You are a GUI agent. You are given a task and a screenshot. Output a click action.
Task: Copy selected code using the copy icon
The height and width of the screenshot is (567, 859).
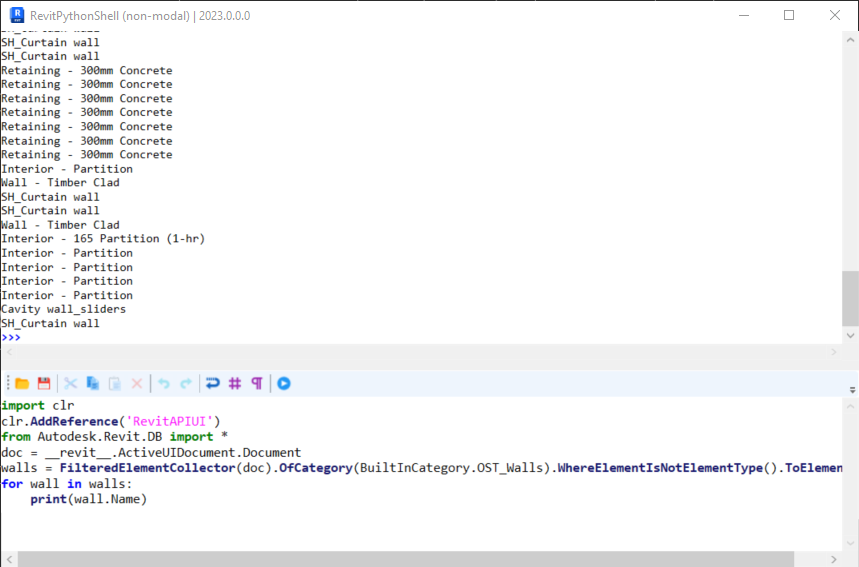[93, 383]
